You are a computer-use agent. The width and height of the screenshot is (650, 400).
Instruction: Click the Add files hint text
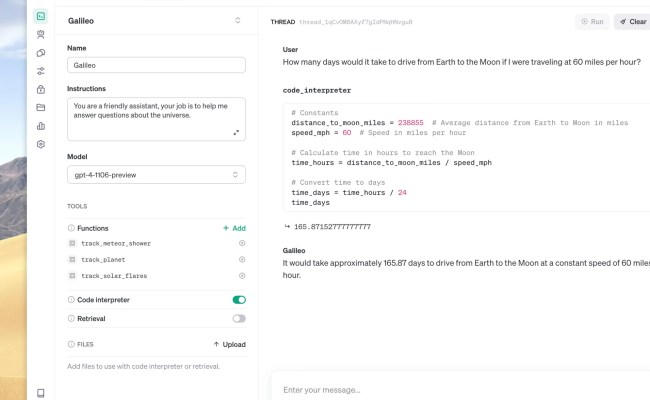pos(143,366)
